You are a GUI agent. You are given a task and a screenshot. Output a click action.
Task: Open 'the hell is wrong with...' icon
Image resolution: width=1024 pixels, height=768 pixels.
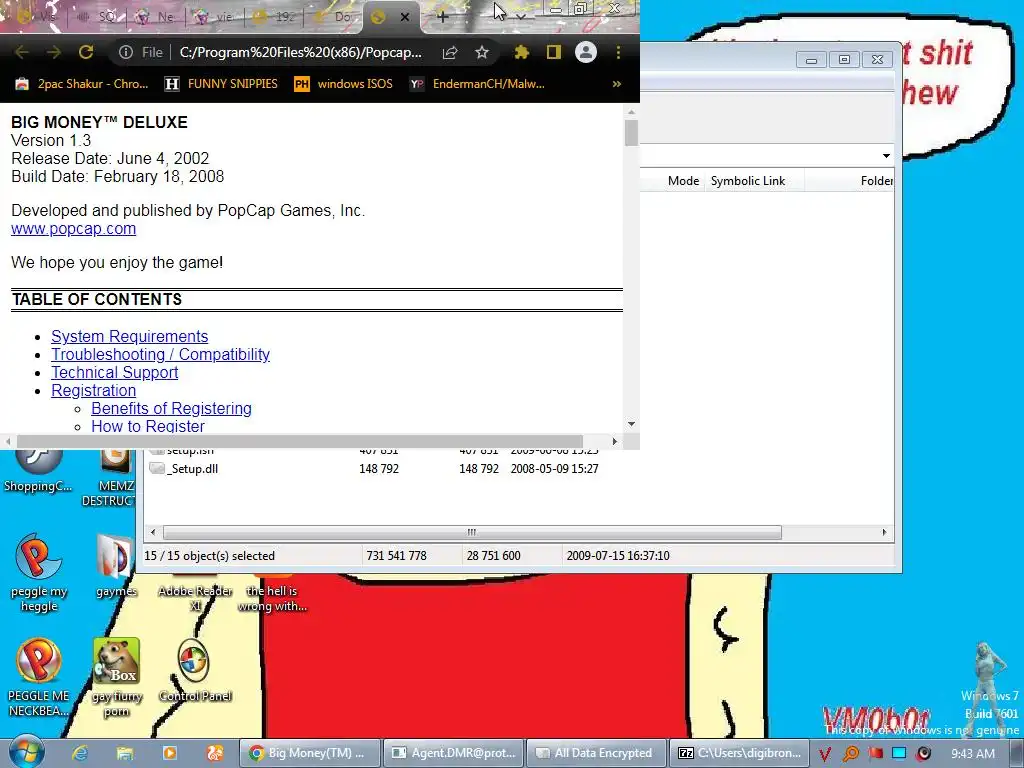pos(272,594)
